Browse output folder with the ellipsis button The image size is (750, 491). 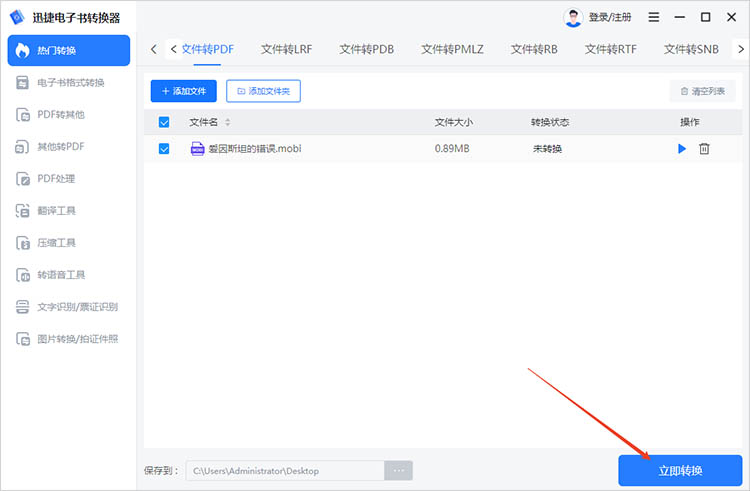(x=398, y=471)
